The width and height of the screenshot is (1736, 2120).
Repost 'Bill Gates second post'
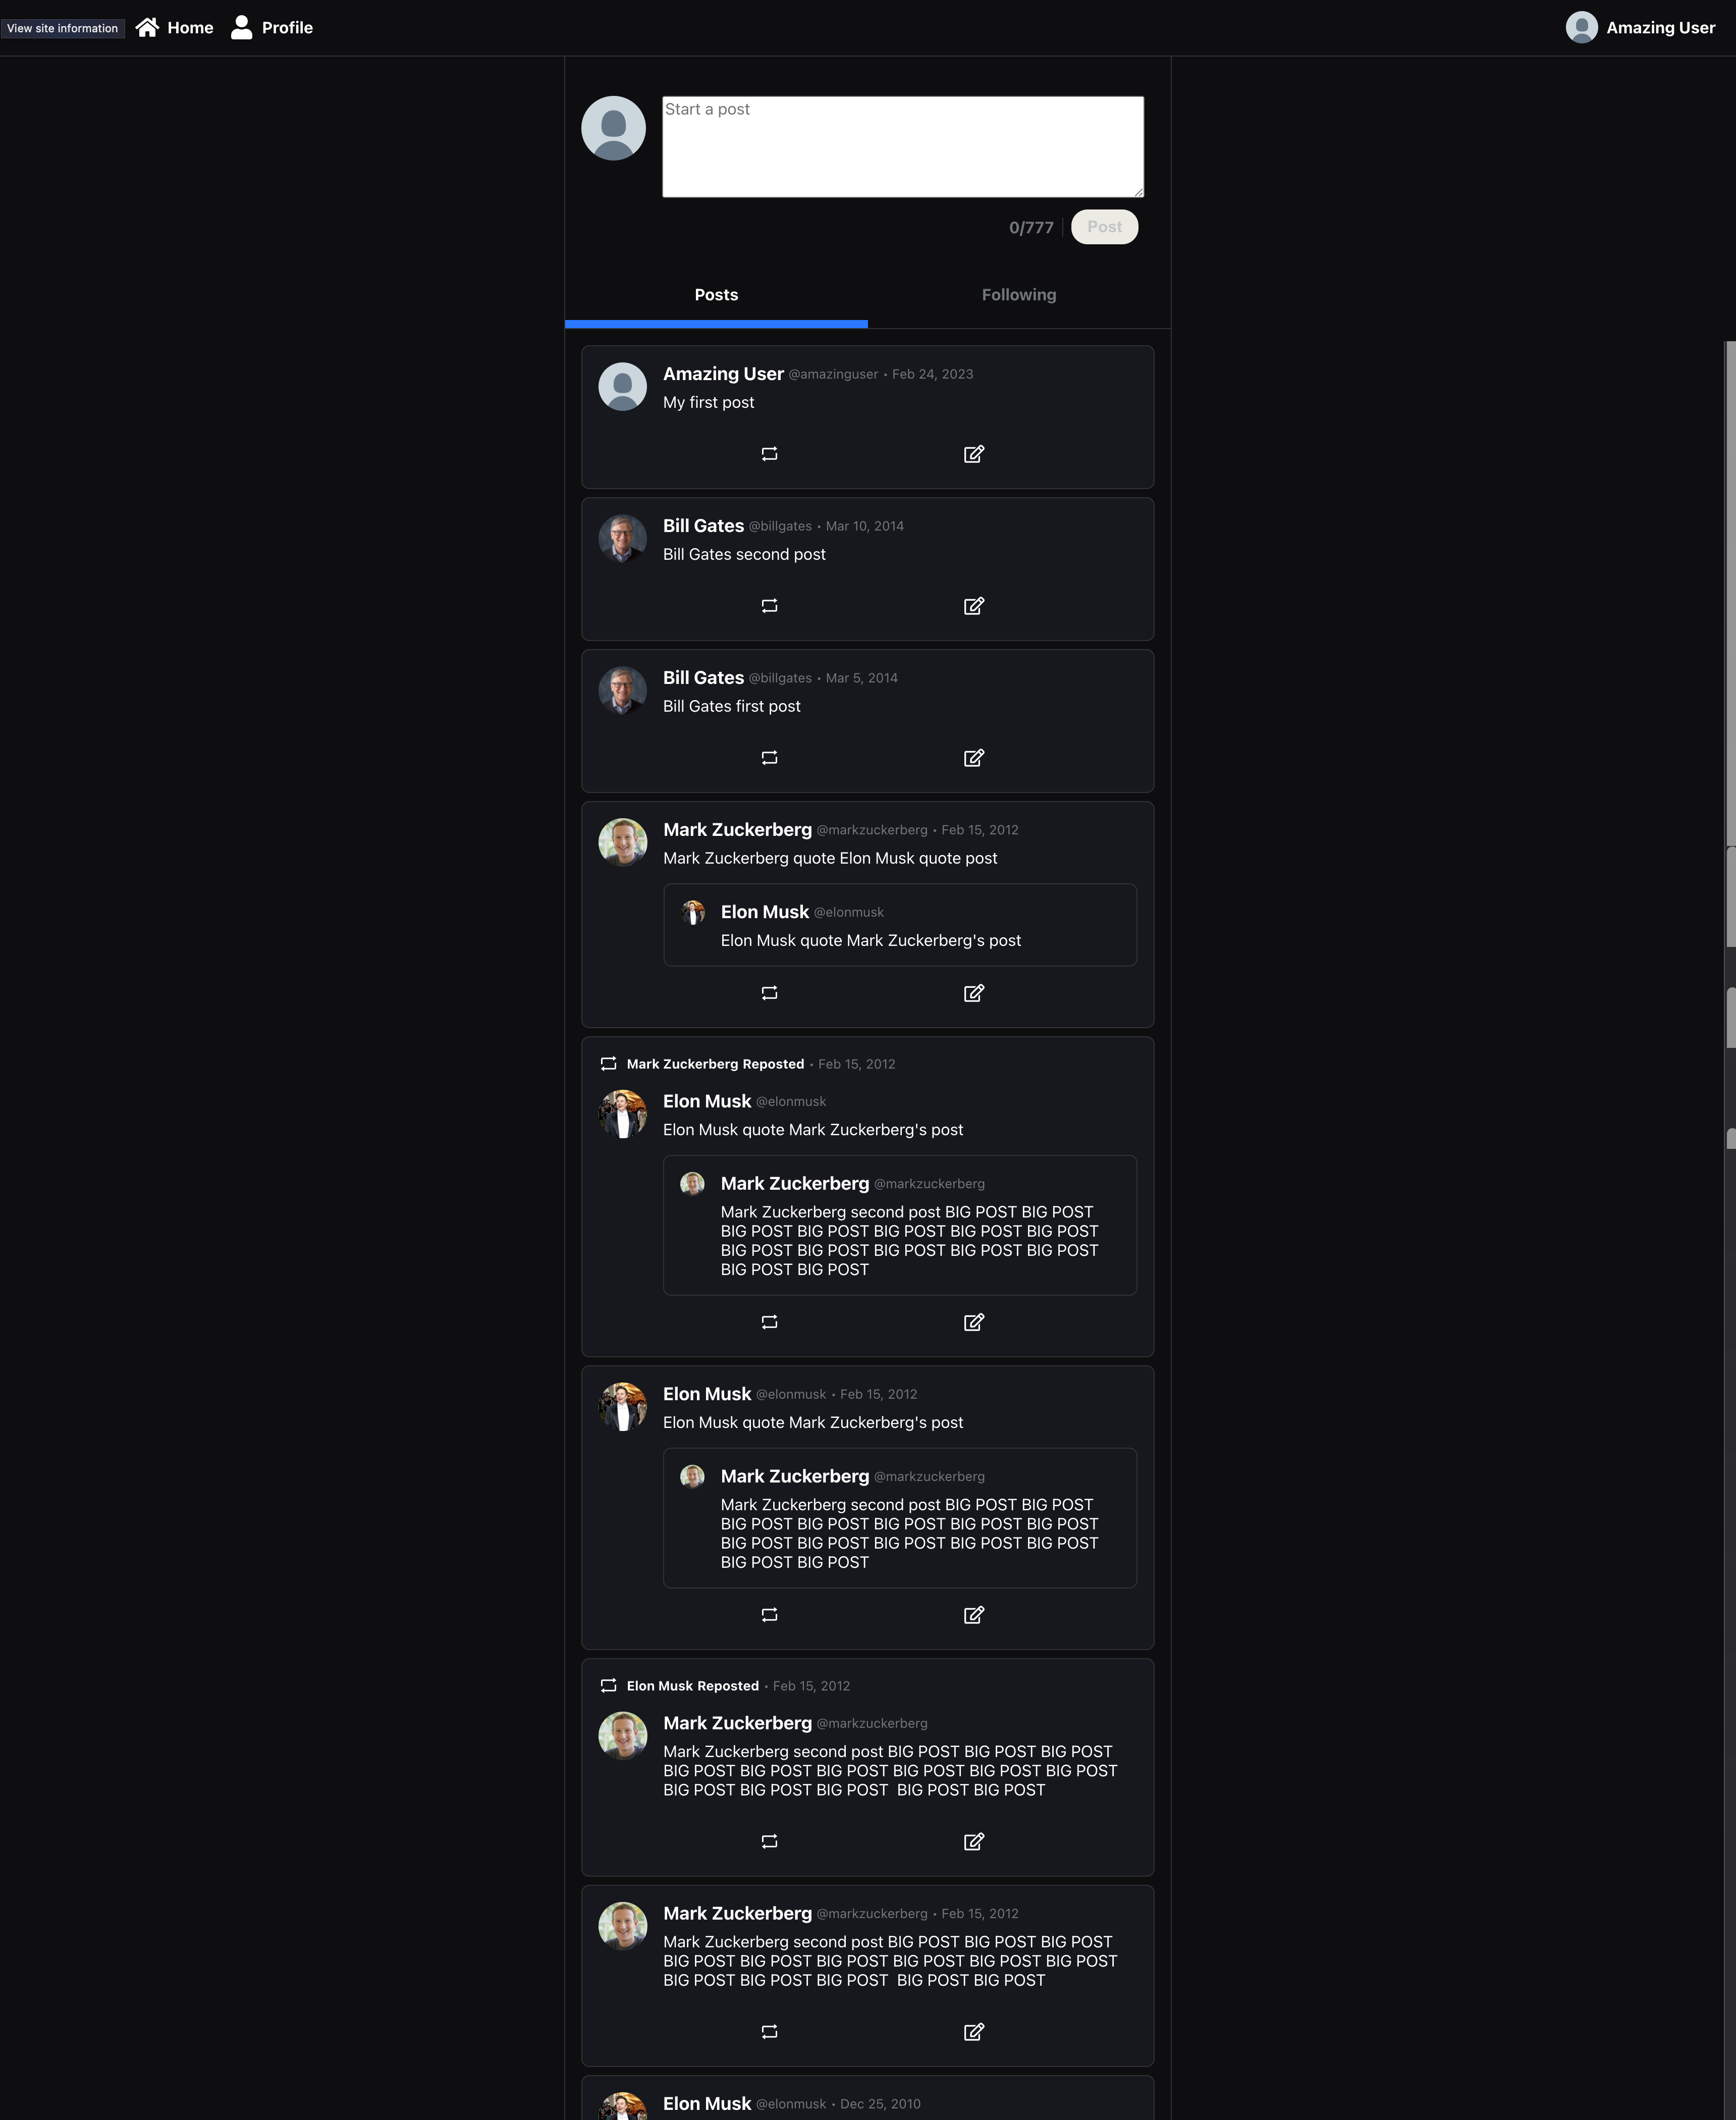click(769, 606)
